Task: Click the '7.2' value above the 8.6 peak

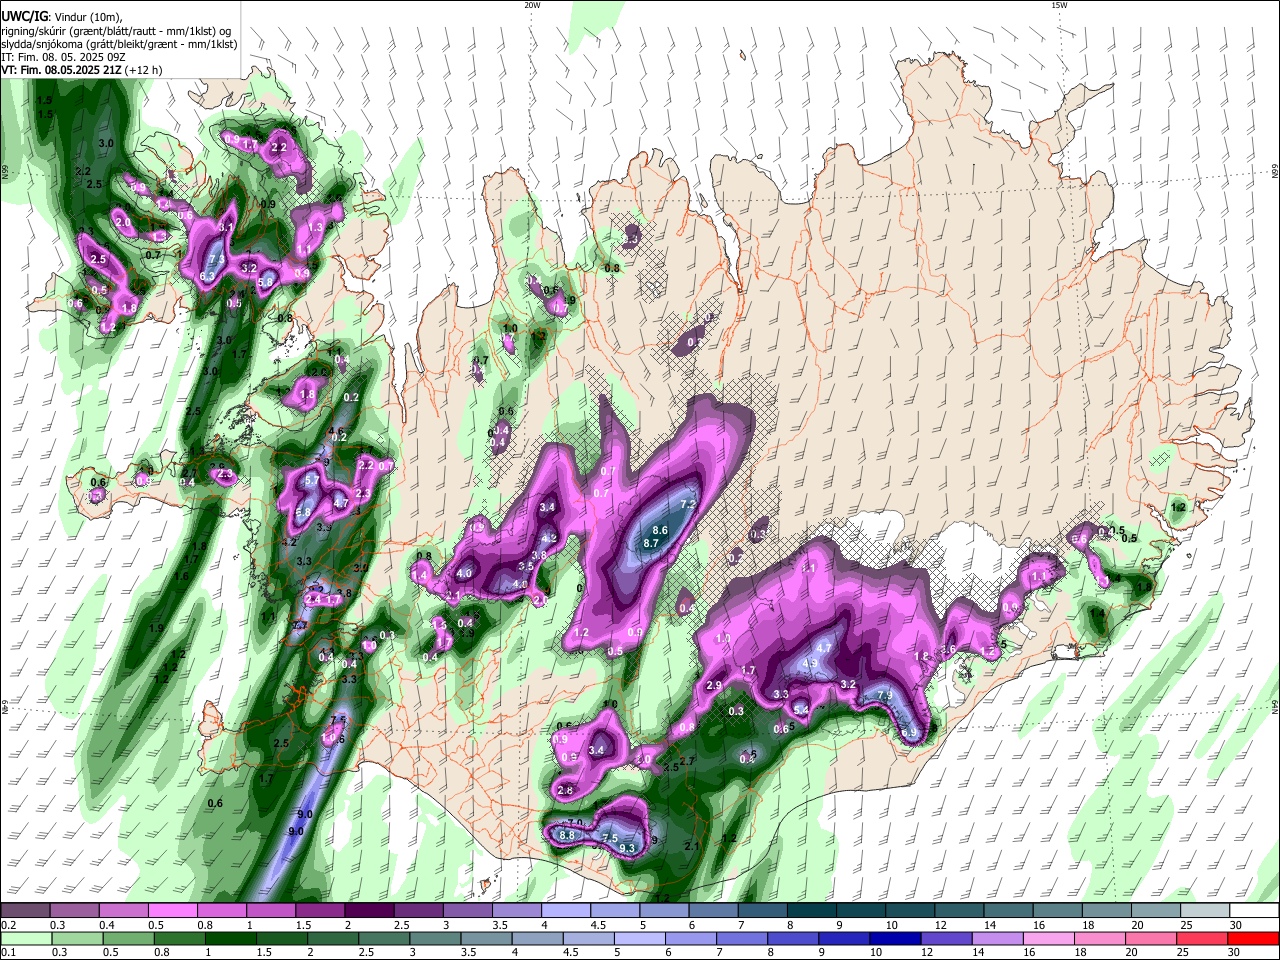Action: tap(688, 505)
